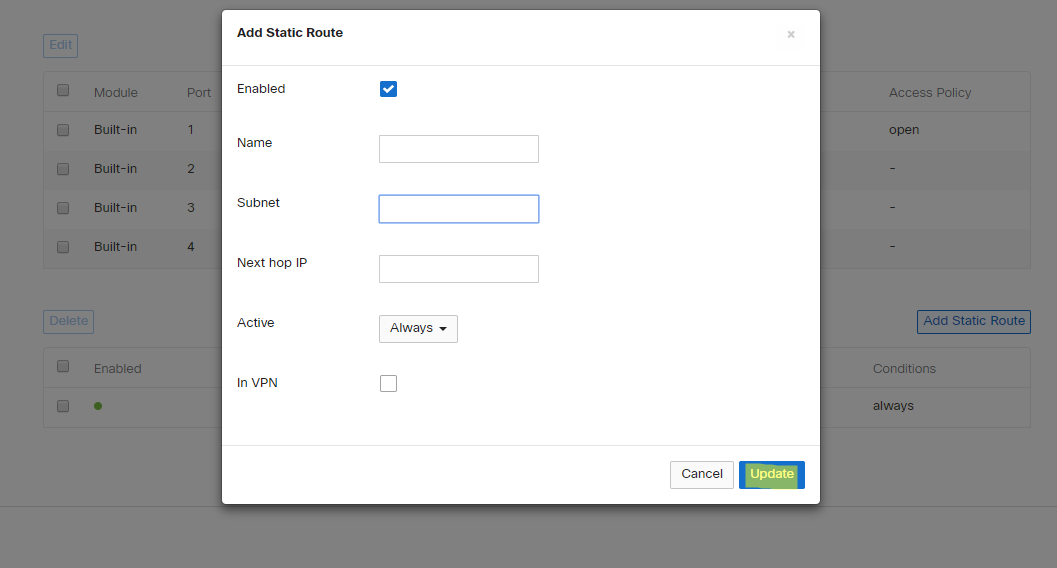Focus the Subnet text field
Screen dimensions: 1057x568
click(x=458, y=209)
